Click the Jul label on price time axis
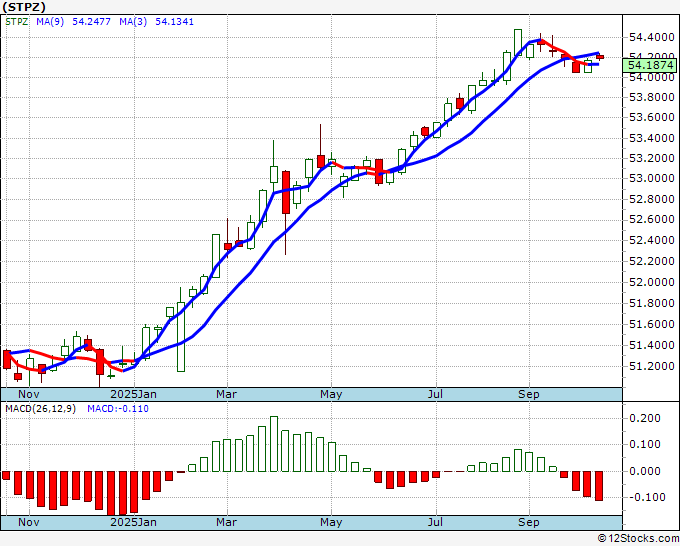The height and width of the screenshot is (546, 680). [x=435, y=394]
